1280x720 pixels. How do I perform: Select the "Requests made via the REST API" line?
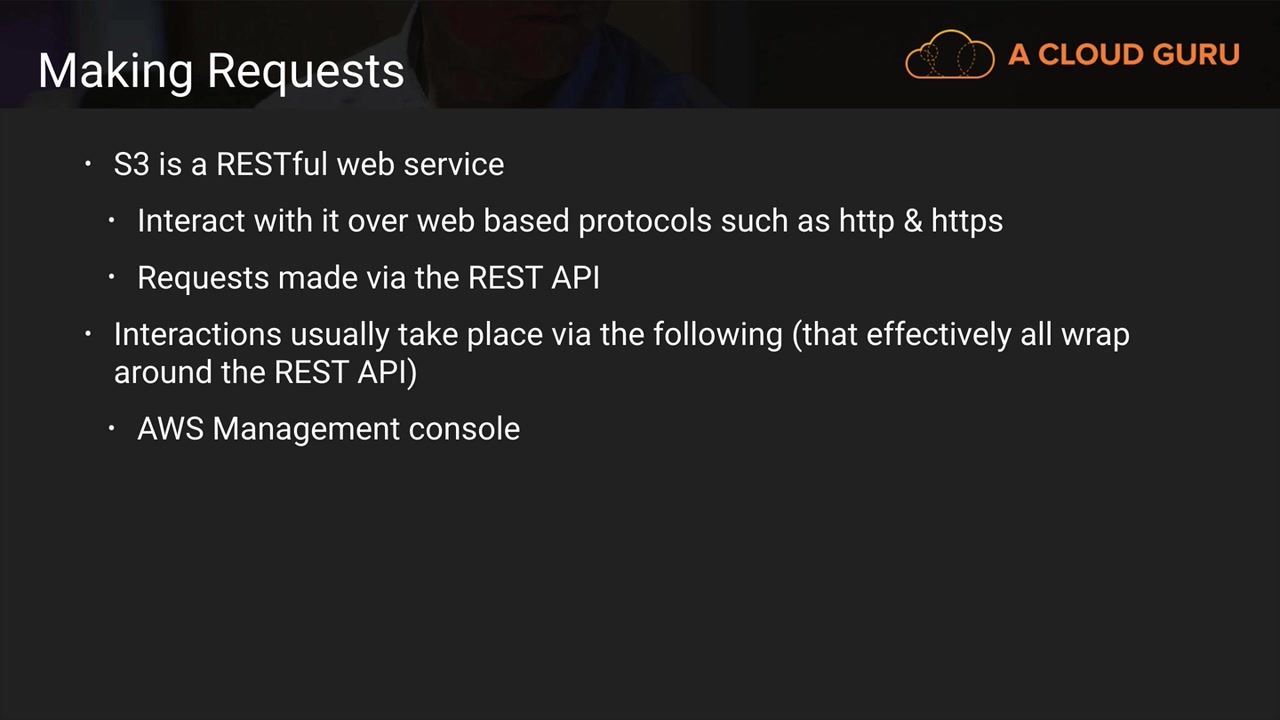point(368,278)
